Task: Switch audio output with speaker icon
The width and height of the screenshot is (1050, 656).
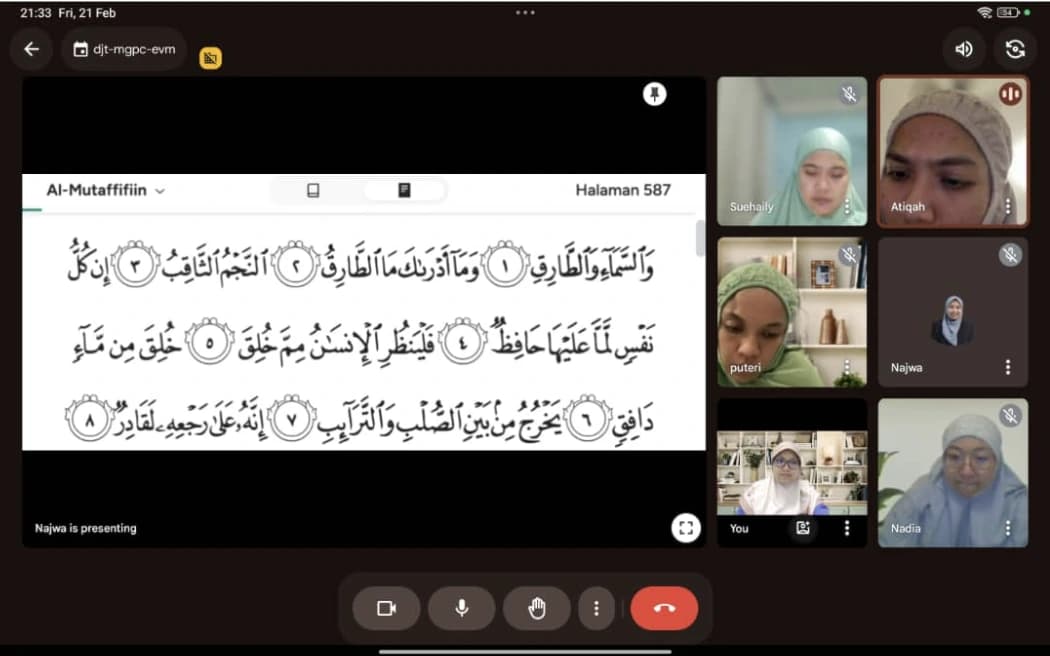Action: [964, 49]
